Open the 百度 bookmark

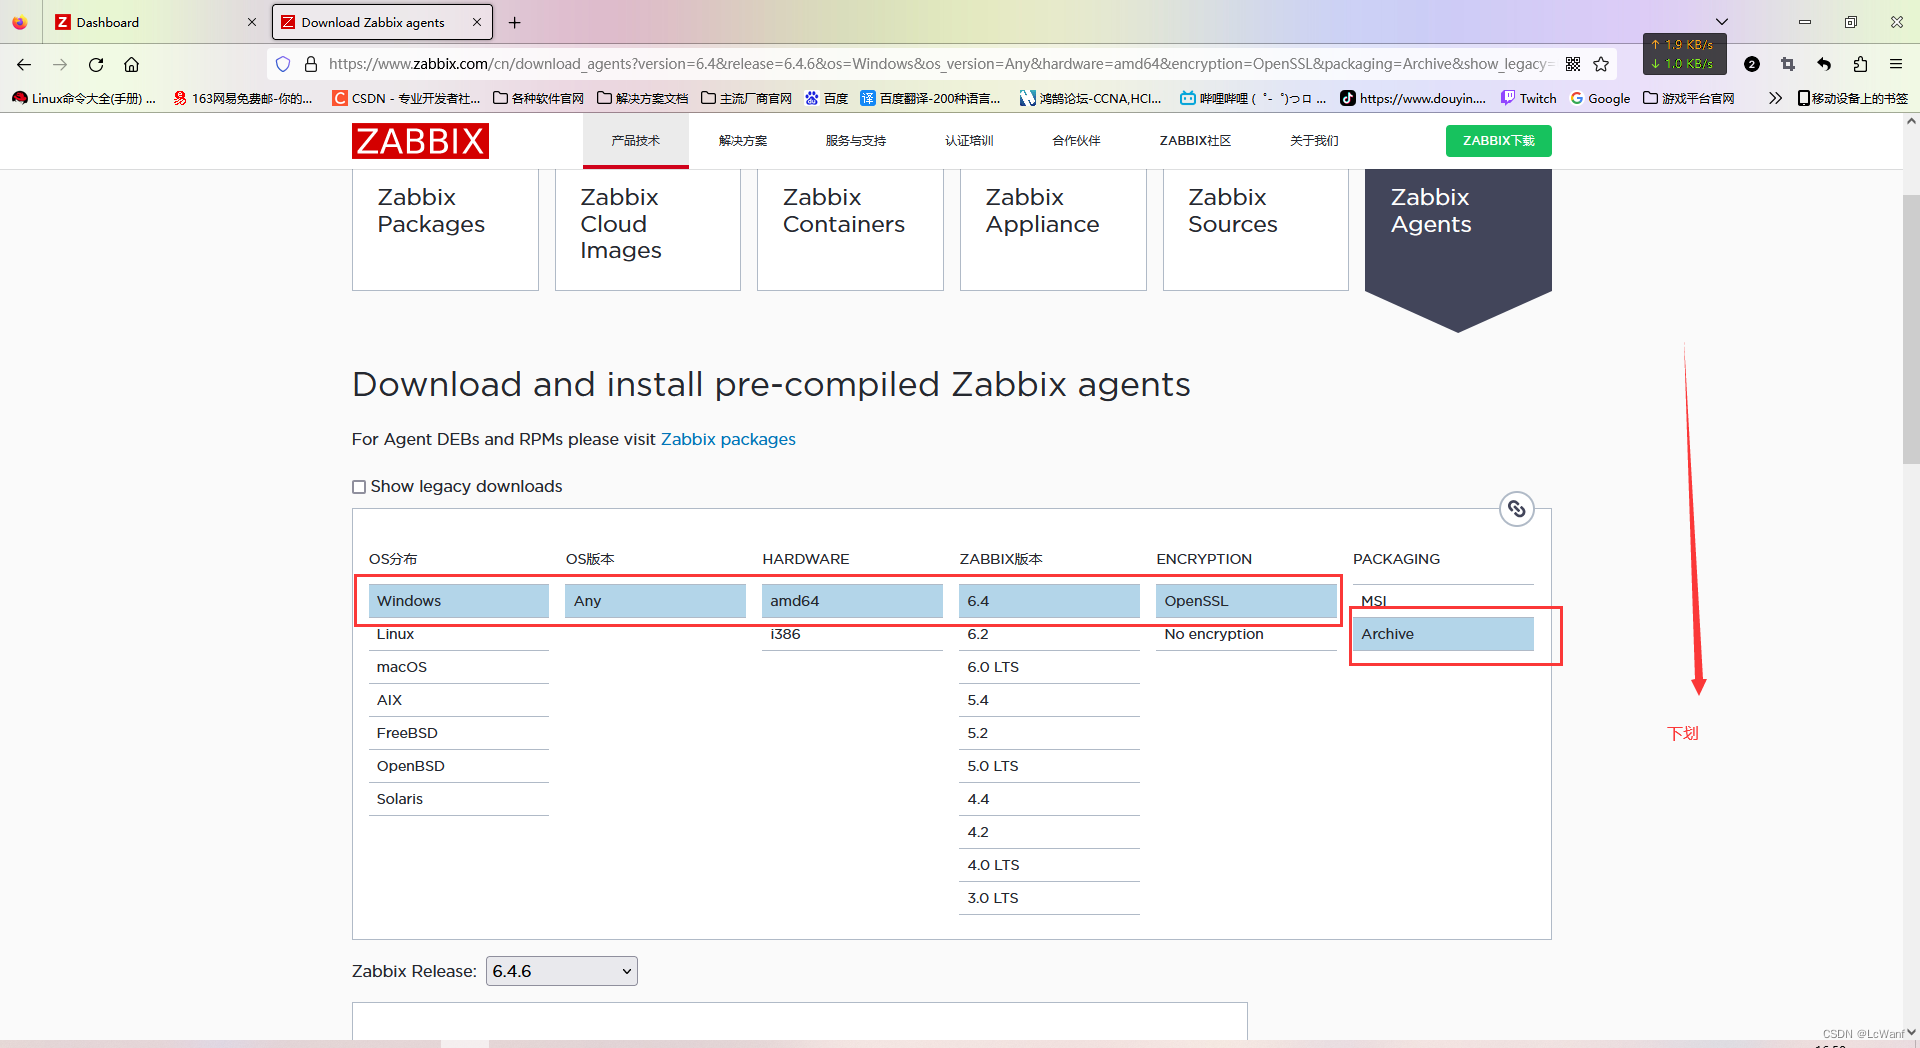click(827, 98)
